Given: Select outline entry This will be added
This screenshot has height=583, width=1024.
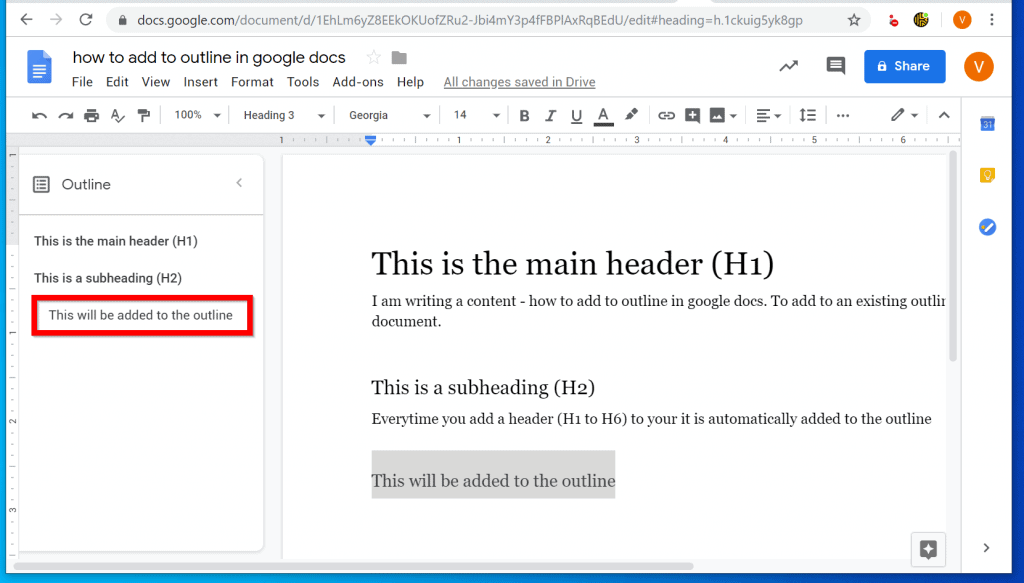Looking at the screenshot, I should coord(140,315).
